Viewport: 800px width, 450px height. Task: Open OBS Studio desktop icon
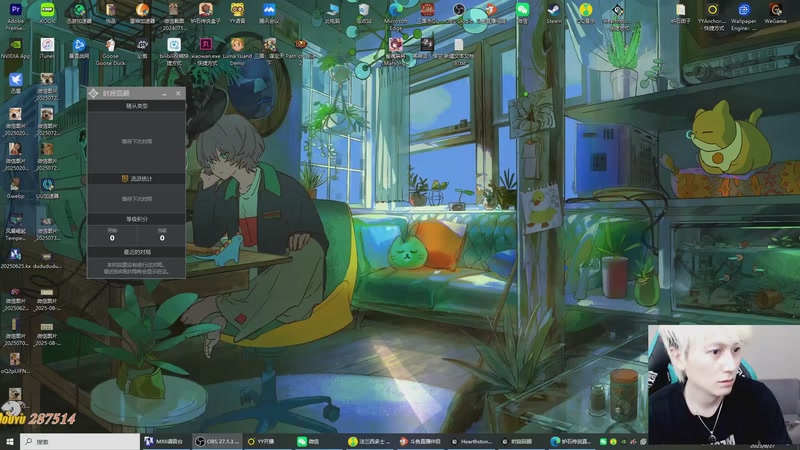[459, 14]
